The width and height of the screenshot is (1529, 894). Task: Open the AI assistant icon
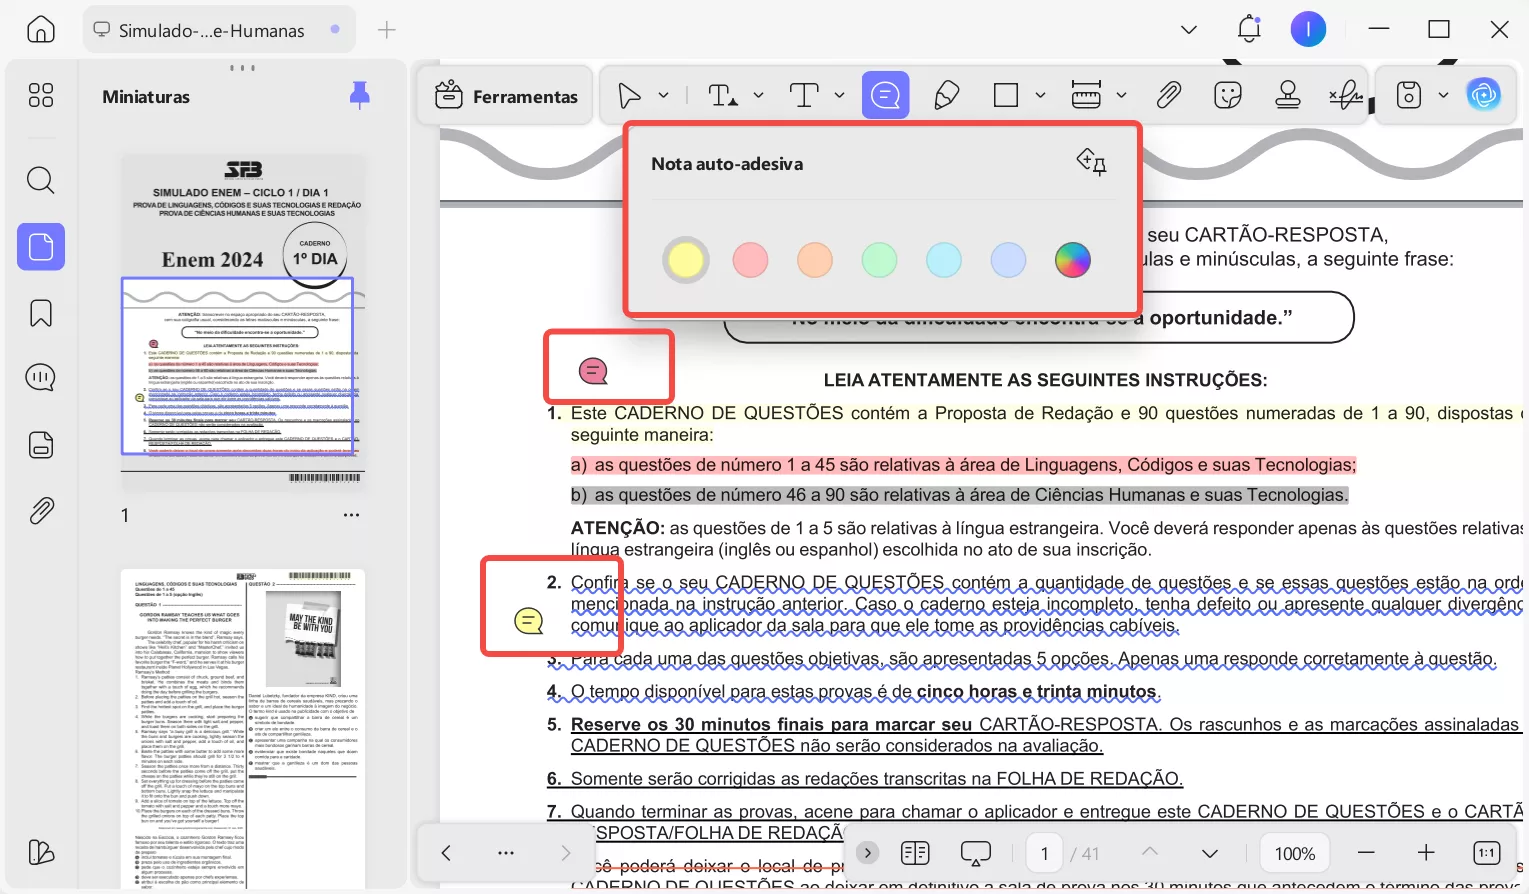tap(1484, 93)
